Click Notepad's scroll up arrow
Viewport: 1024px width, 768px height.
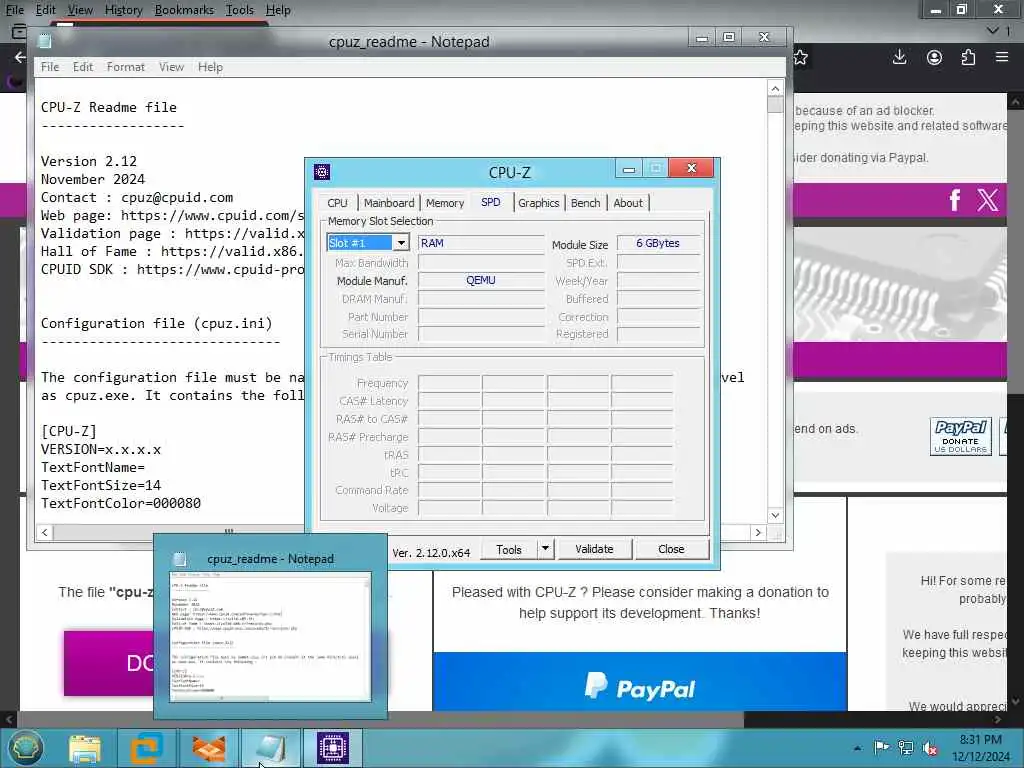[x=775, y=89]
